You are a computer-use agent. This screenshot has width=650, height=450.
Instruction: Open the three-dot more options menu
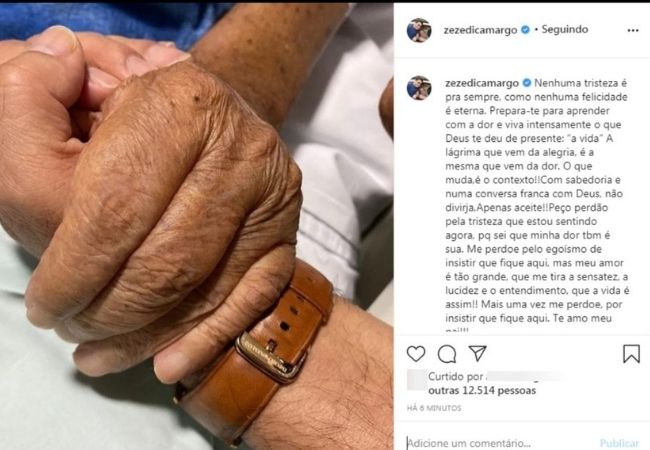click(x=633, y=30)
